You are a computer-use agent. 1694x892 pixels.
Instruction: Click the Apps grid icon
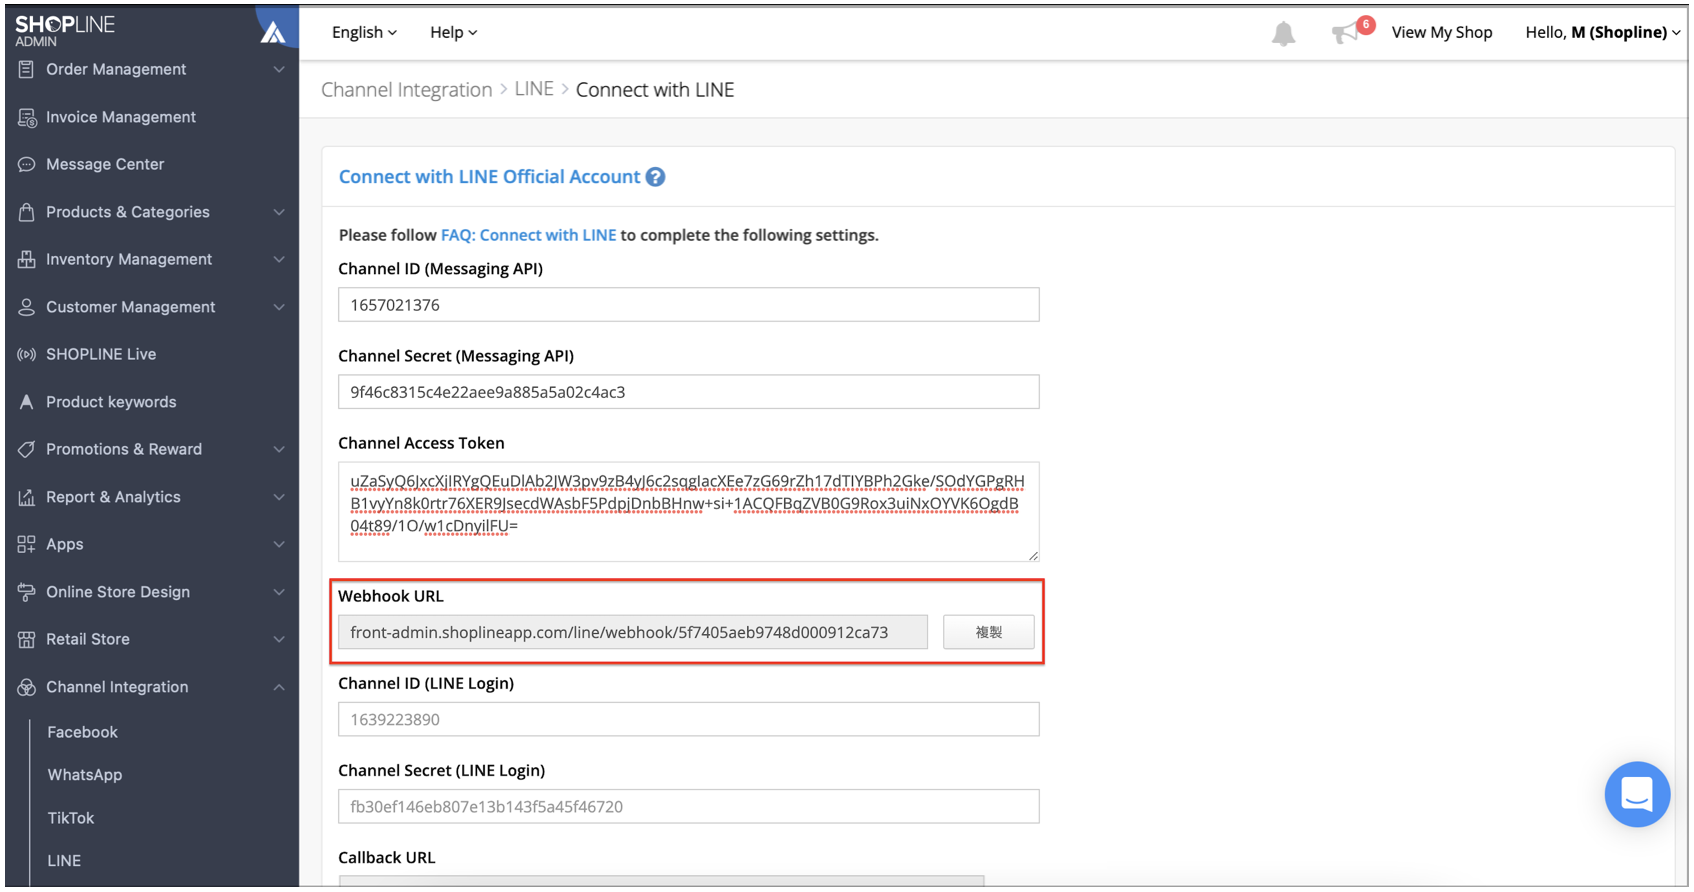click(26, 544)
